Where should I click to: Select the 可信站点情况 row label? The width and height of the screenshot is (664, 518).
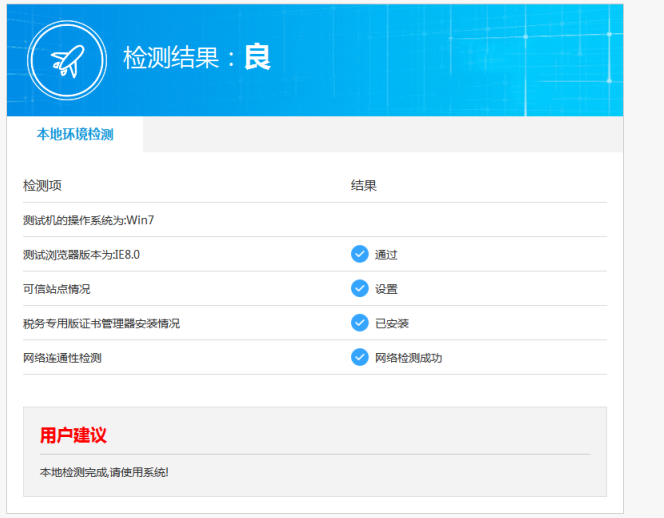coord(57,289)
